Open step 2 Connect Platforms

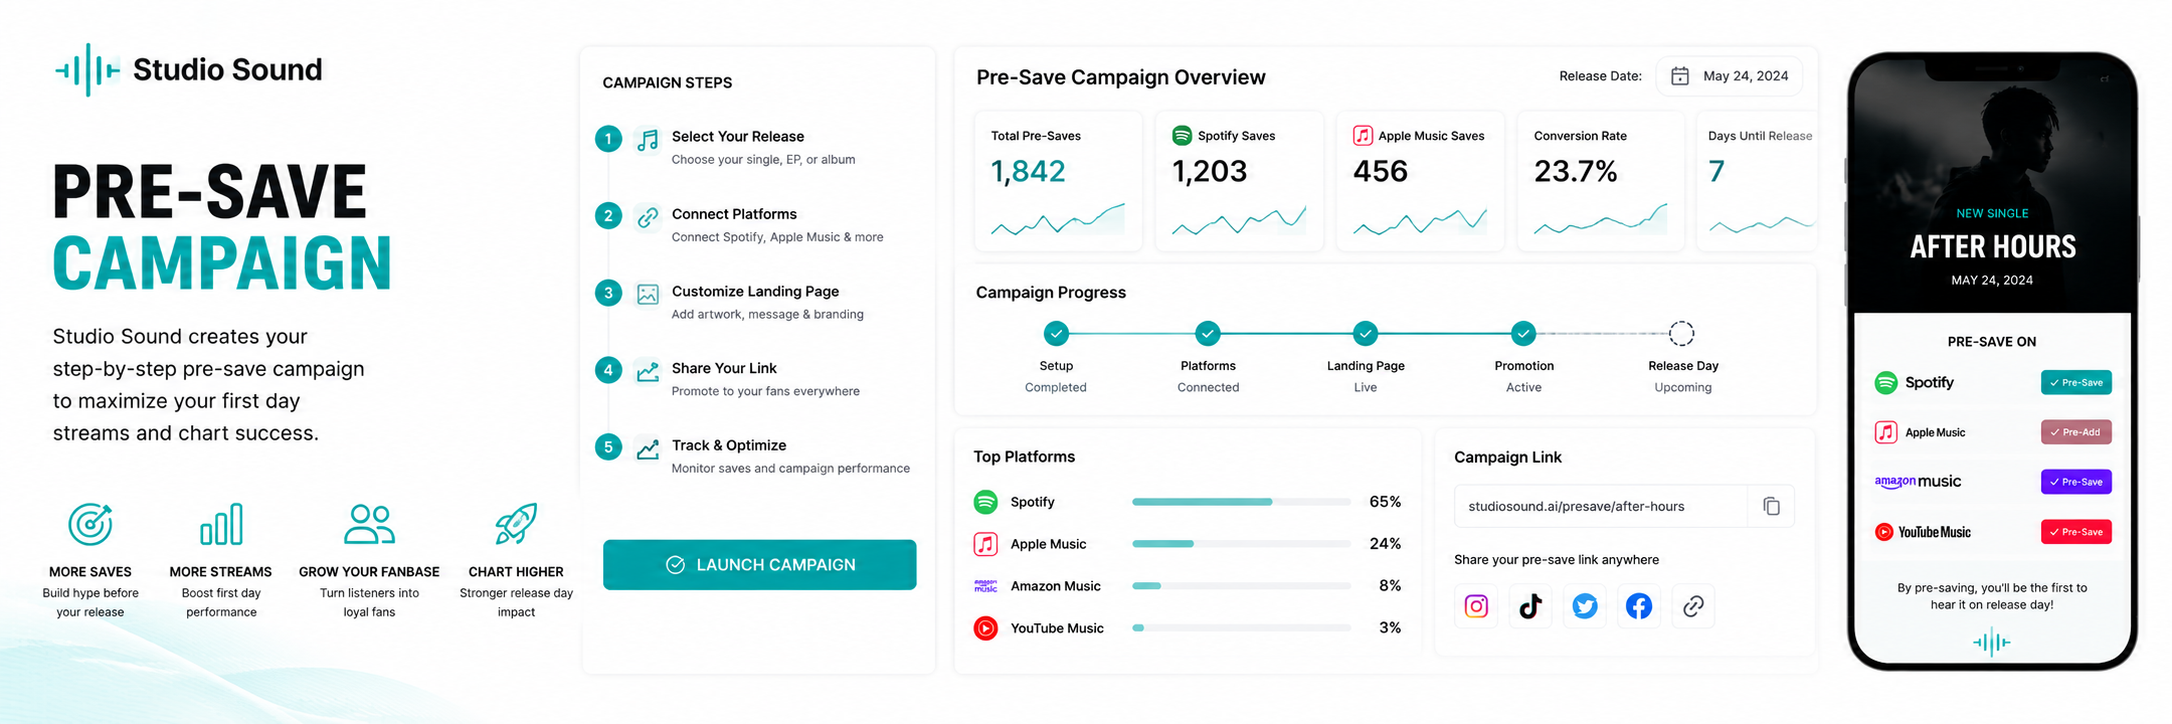click(755, 225)
